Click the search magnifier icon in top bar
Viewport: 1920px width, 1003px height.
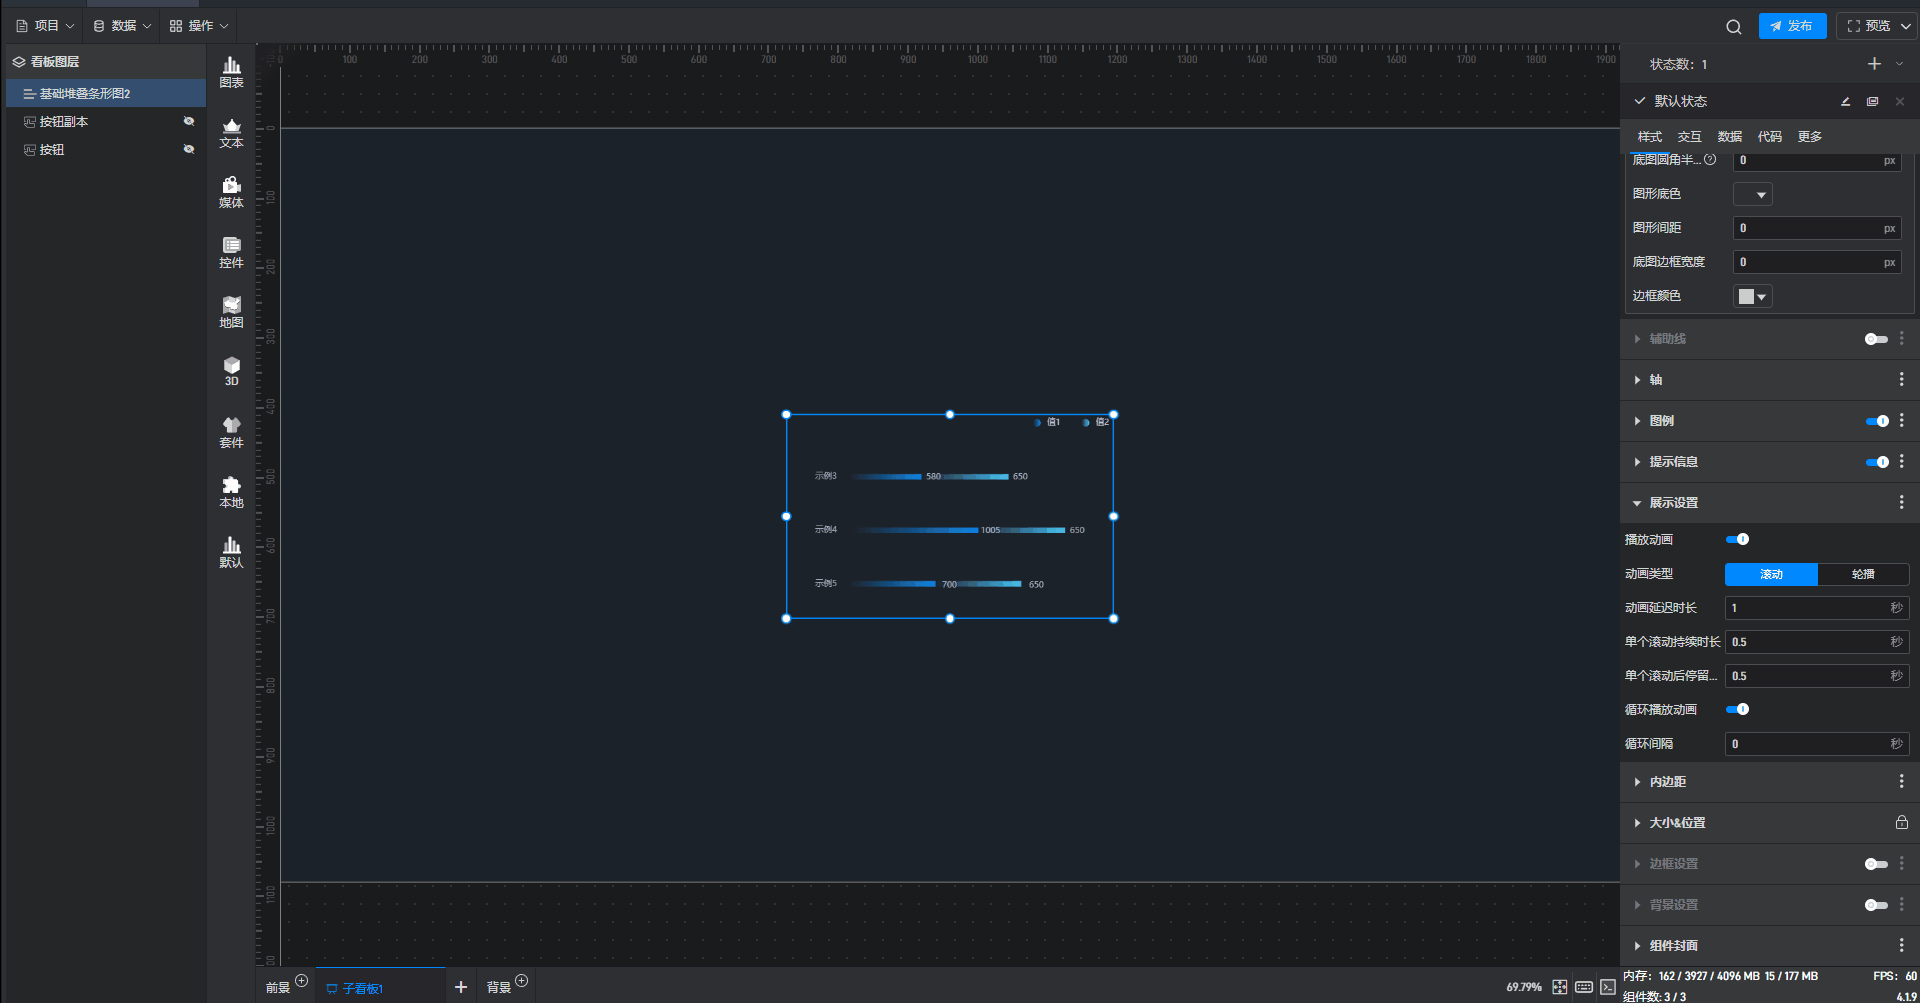pyautogui.click(x=1734, y=27)
